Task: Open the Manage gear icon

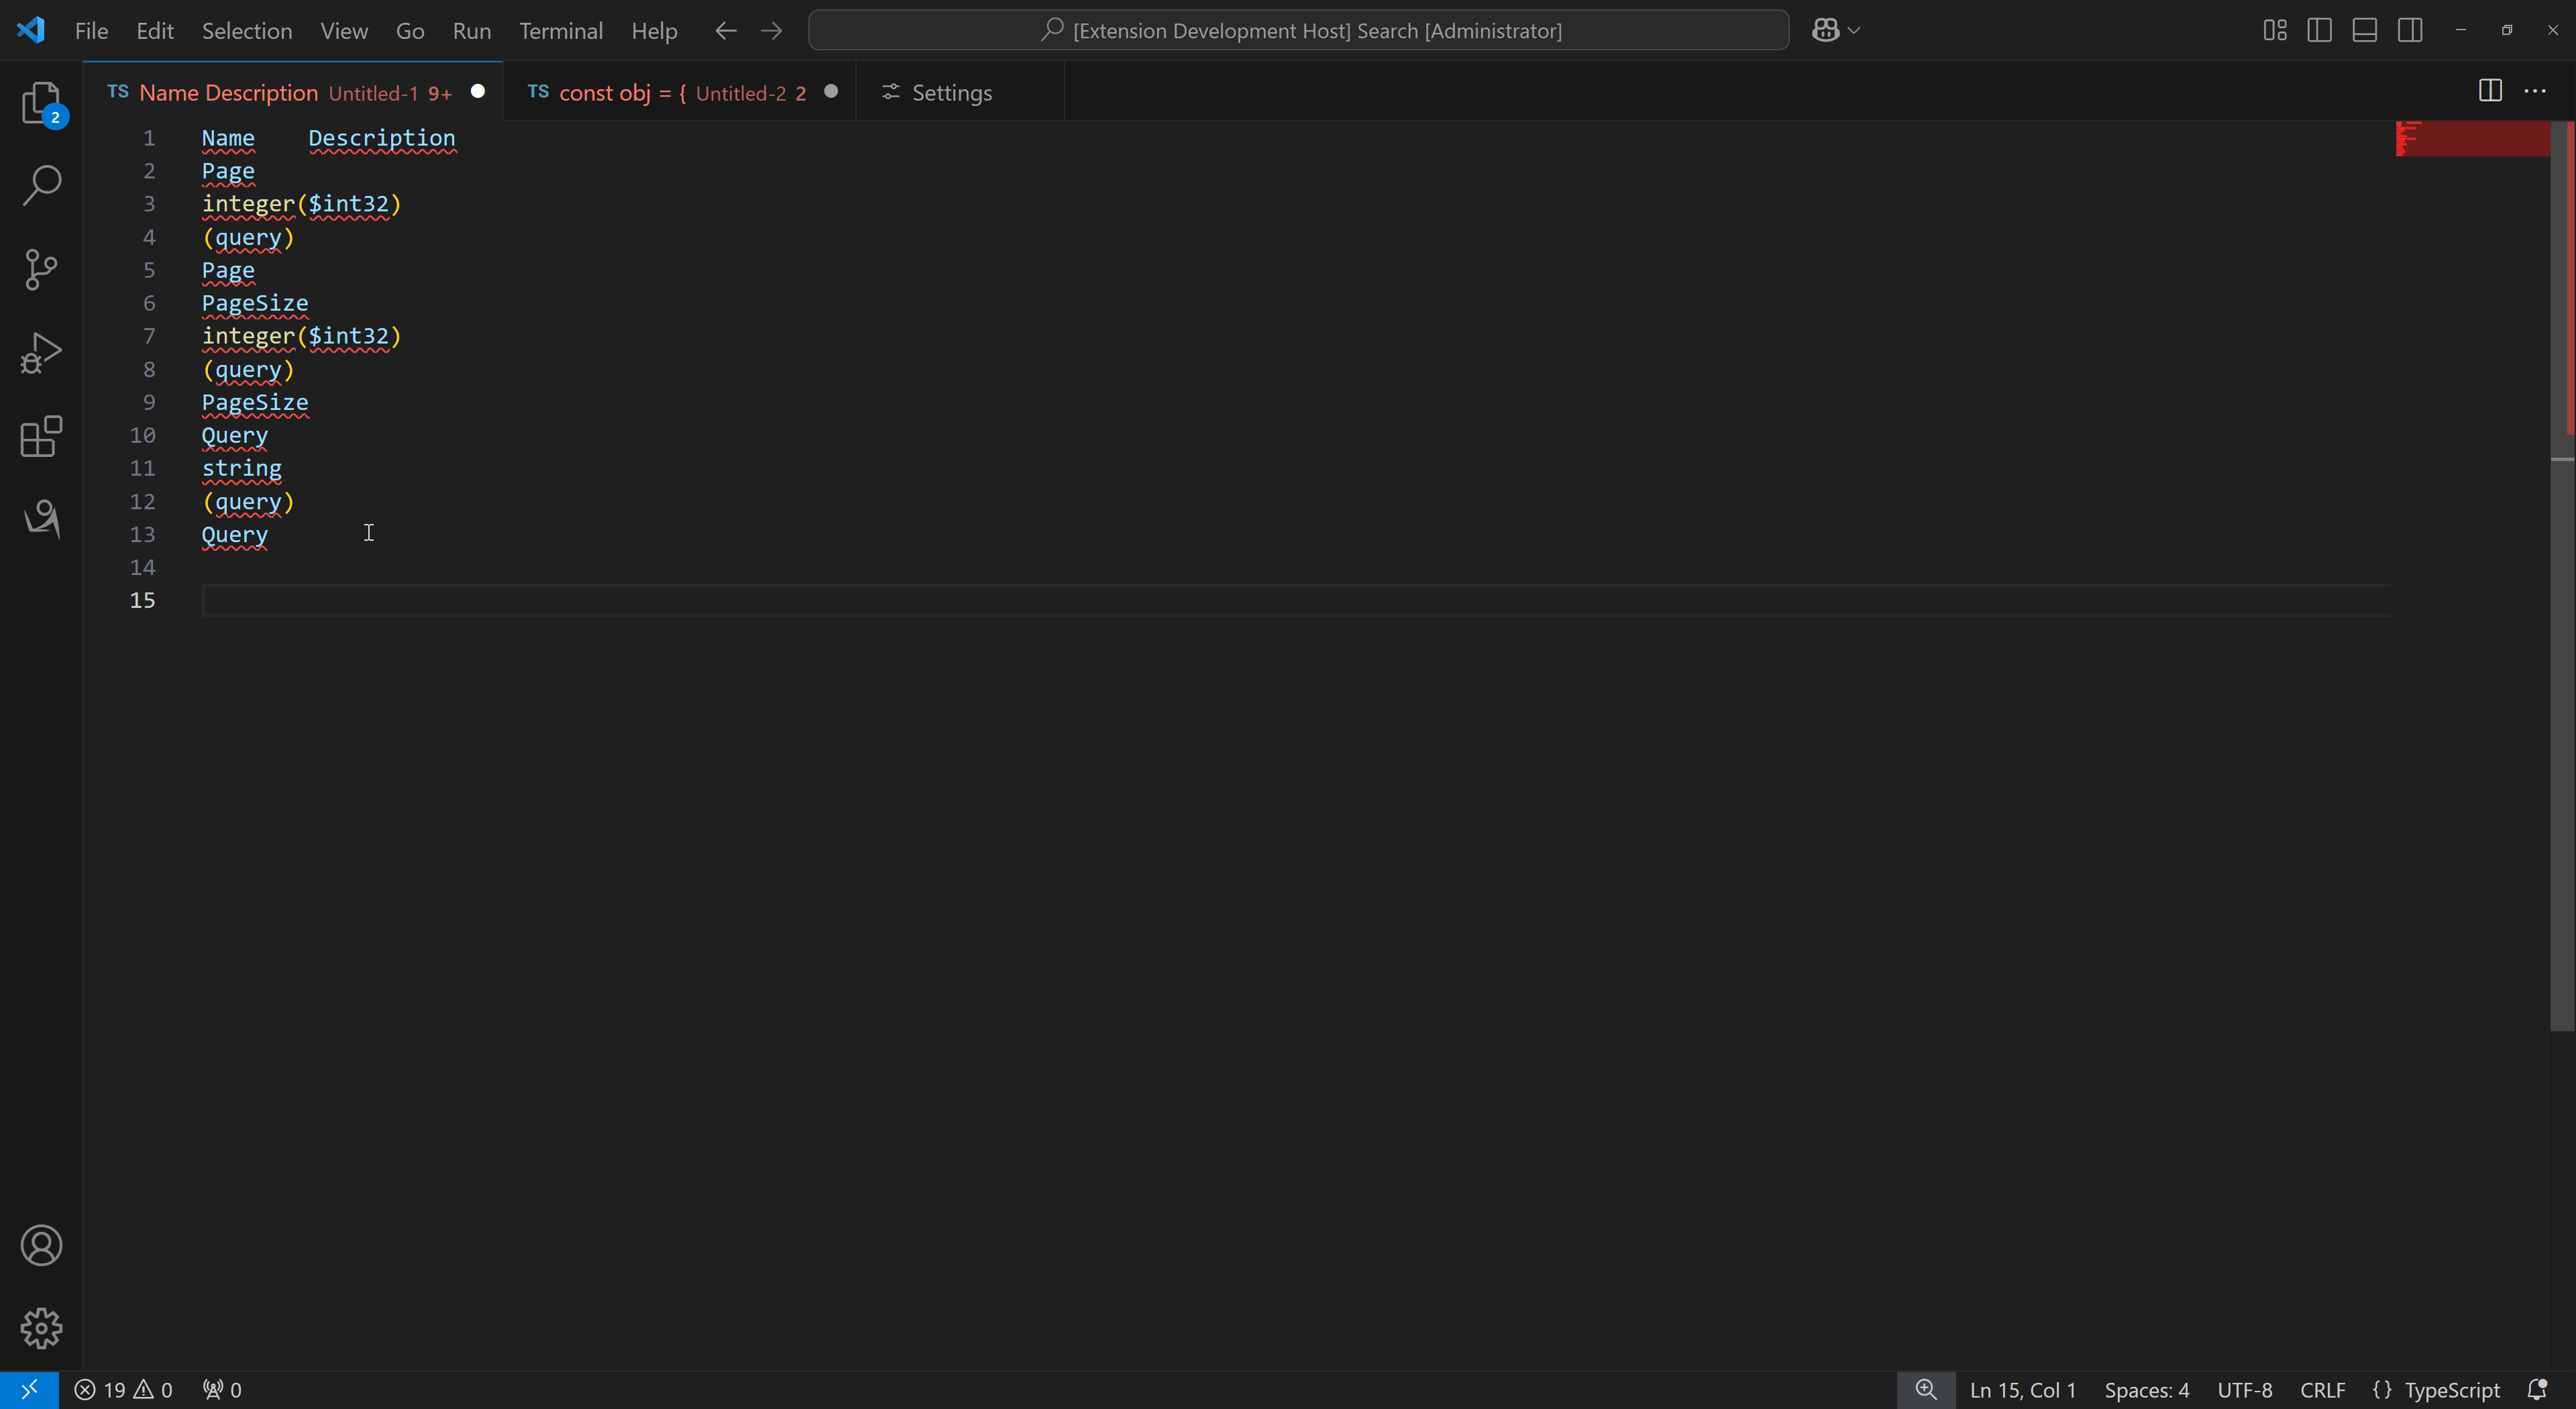Action: point(41,1328)
